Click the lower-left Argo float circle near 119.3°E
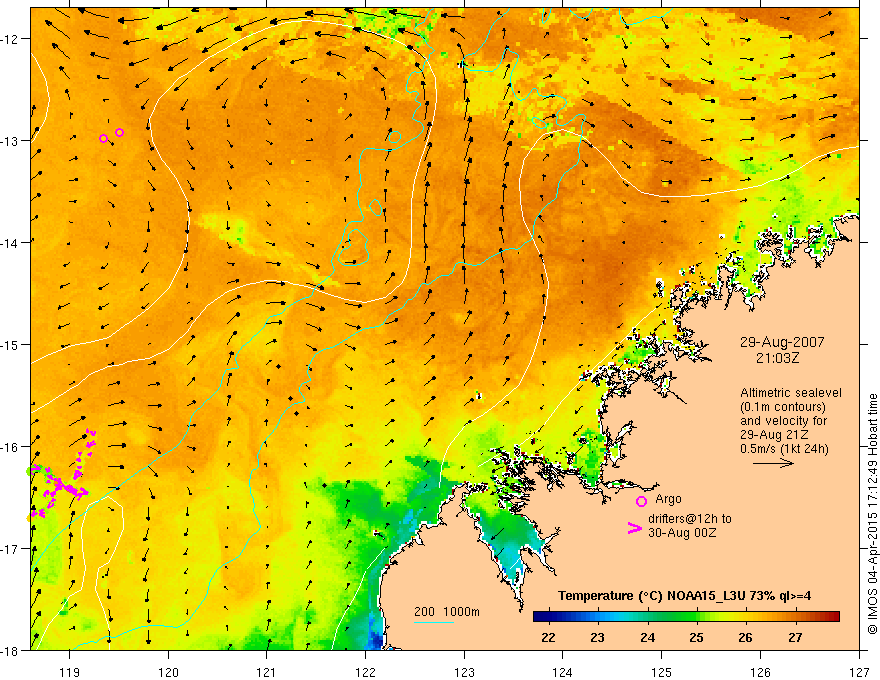The height and width of the screenshot is (680, 880). click(x=103, y=139)
